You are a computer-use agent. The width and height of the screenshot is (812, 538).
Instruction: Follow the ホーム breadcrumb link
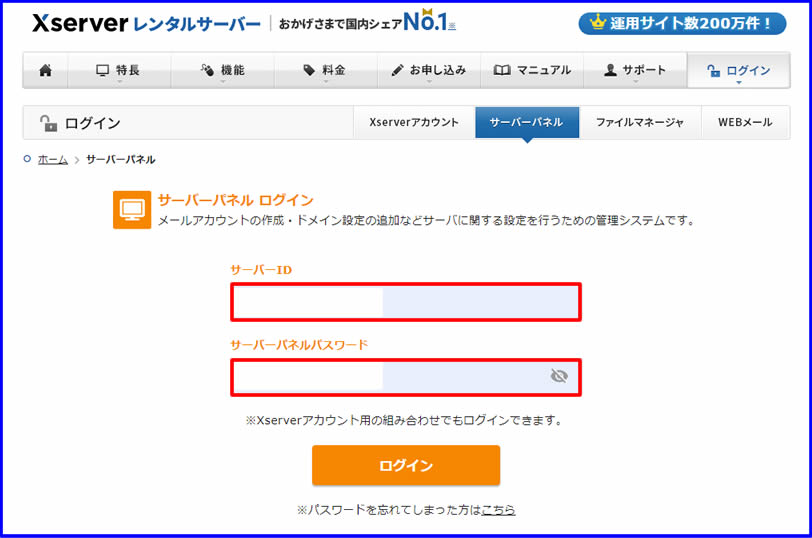53,159
